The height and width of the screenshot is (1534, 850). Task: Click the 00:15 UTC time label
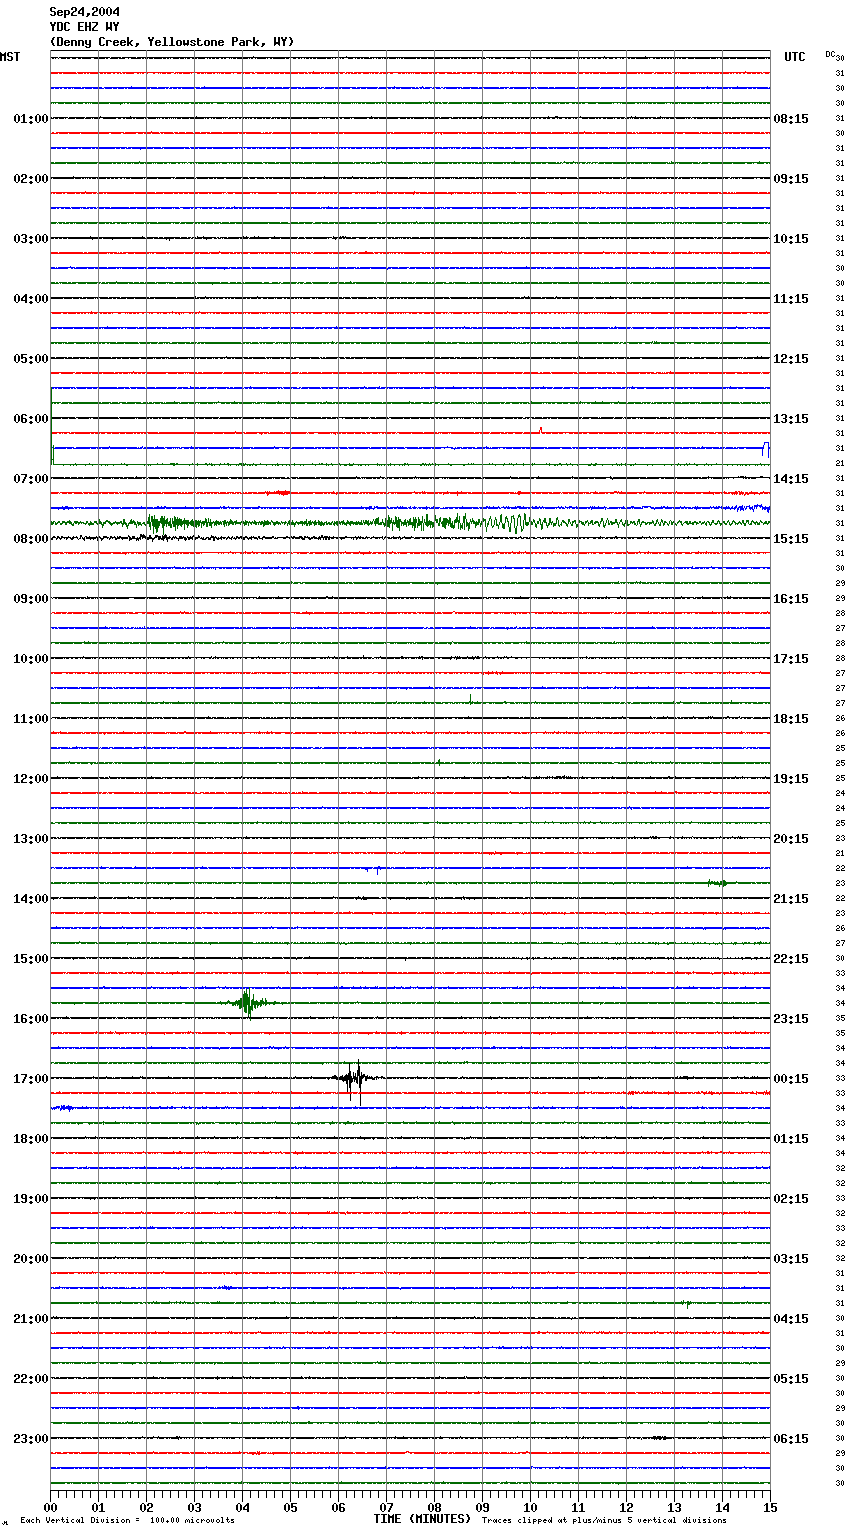click(791, 1079)
